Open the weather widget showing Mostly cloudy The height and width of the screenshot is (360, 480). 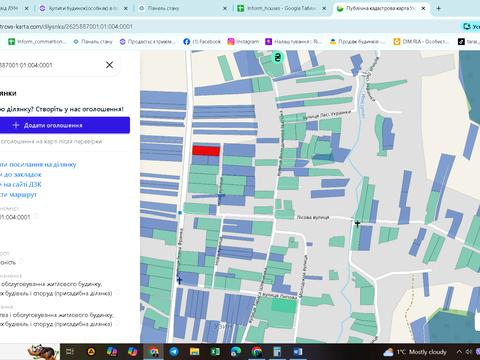coord(414,352)
